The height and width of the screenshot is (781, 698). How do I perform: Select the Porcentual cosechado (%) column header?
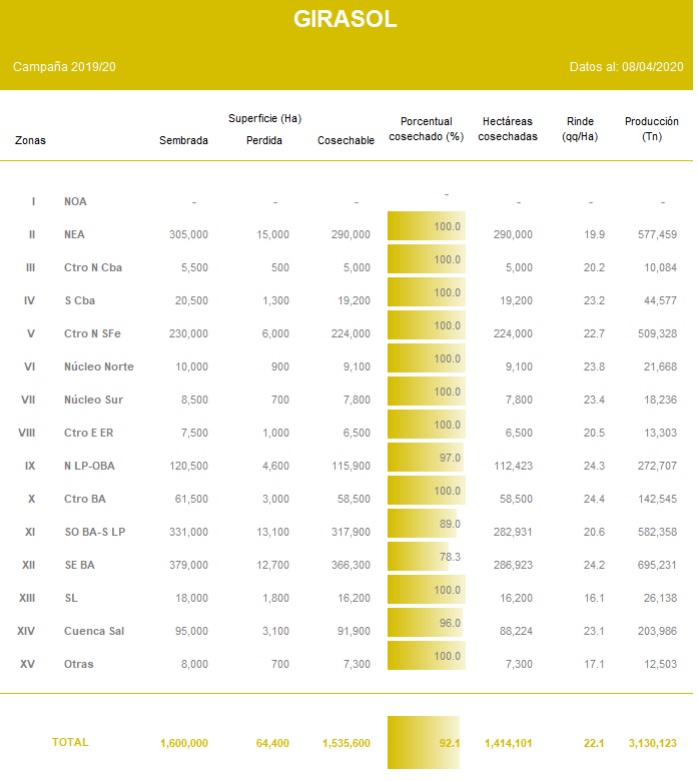[x=426, y=129]
